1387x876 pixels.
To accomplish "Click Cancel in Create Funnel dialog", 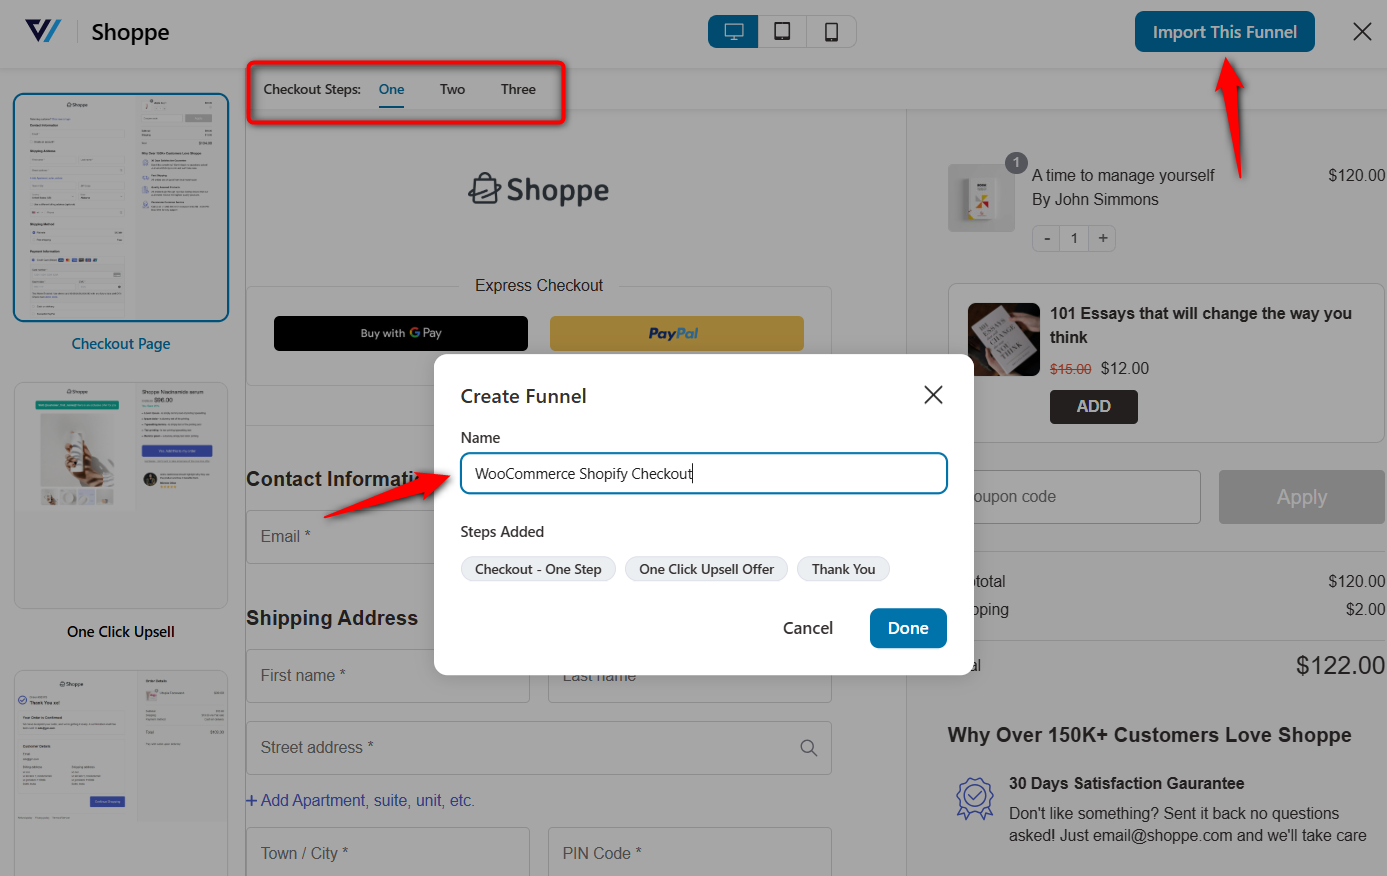I will (808, 628).
